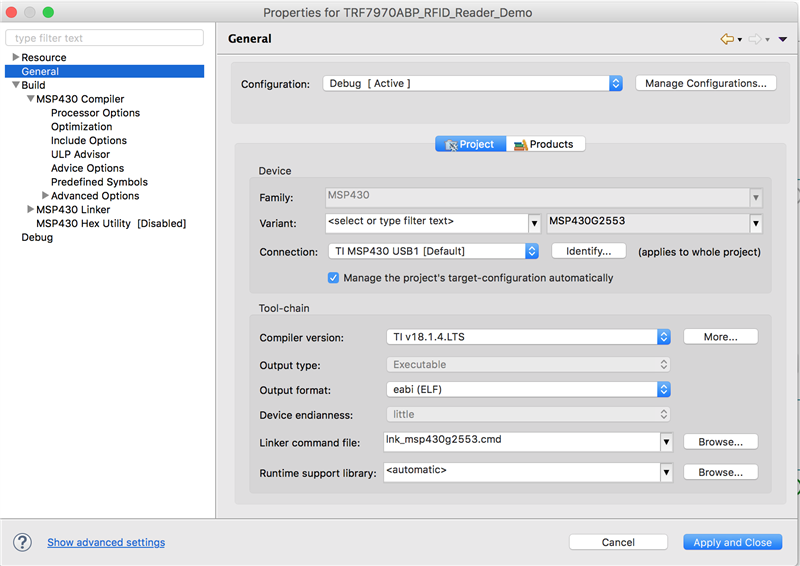This screenshot has width=800, height=566.
Task: Select Predefined Symbols in the tree
Action: (x=99, y=182)
